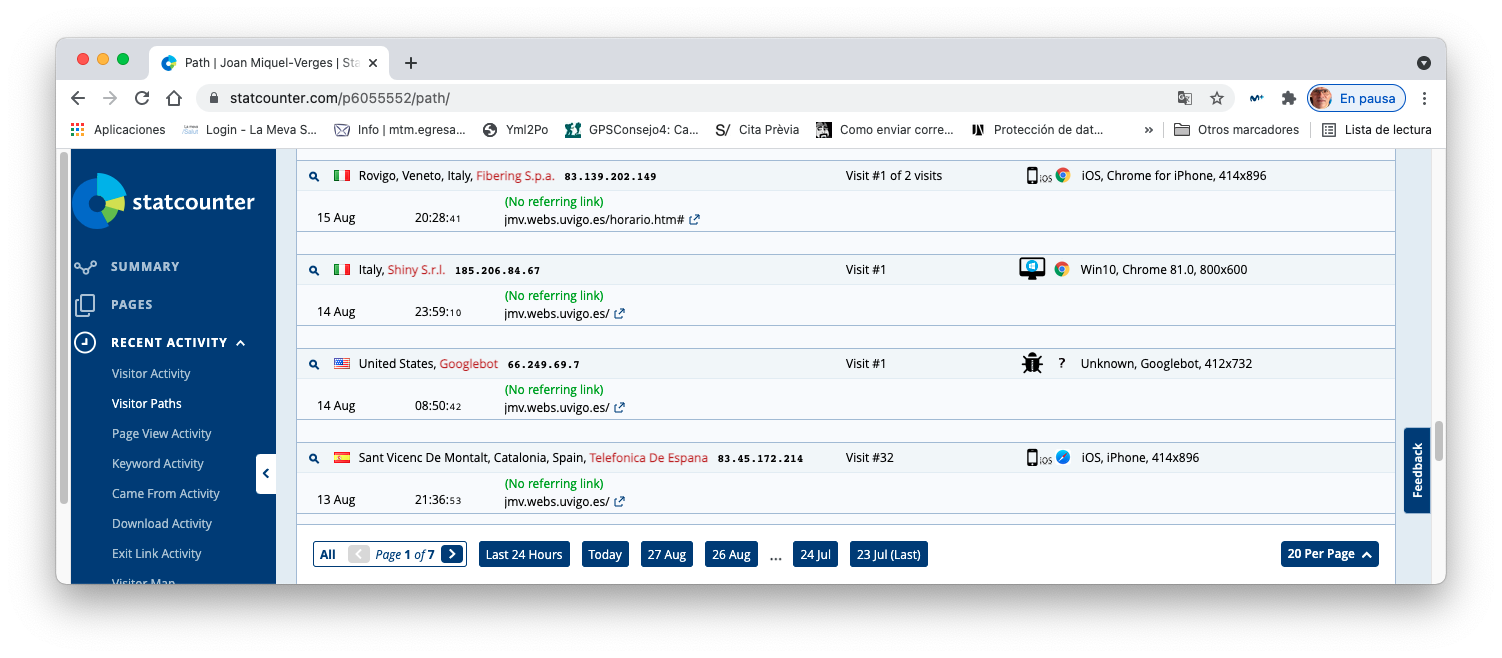
Task: Open the Feedback side tab
Action: tap(1417, 470)
